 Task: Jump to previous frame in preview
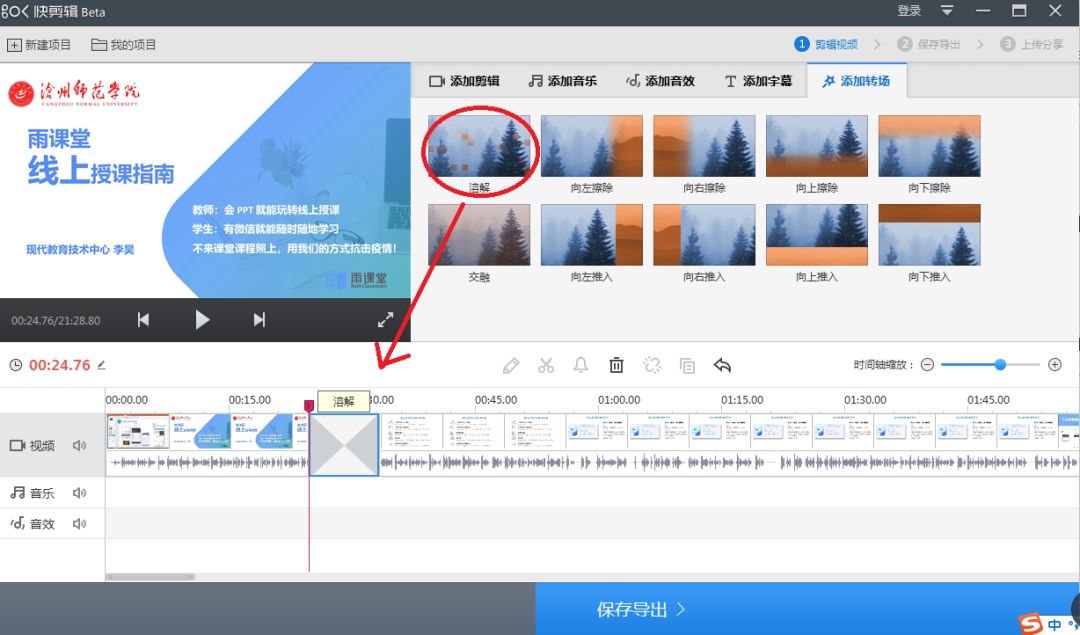coord(143,320)
